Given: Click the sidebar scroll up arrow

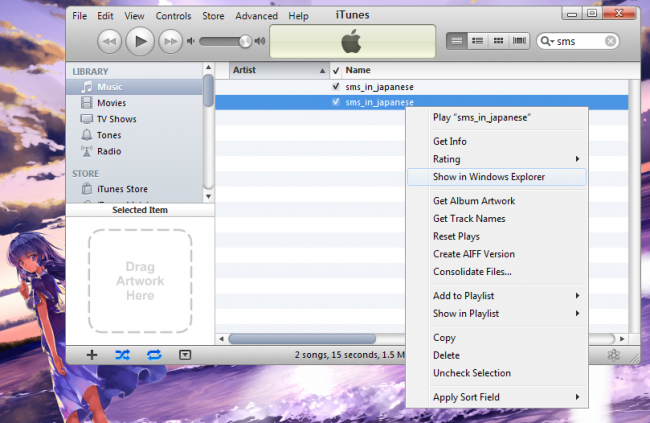Looking at the screenshot, I should click(x=209, y=67).
